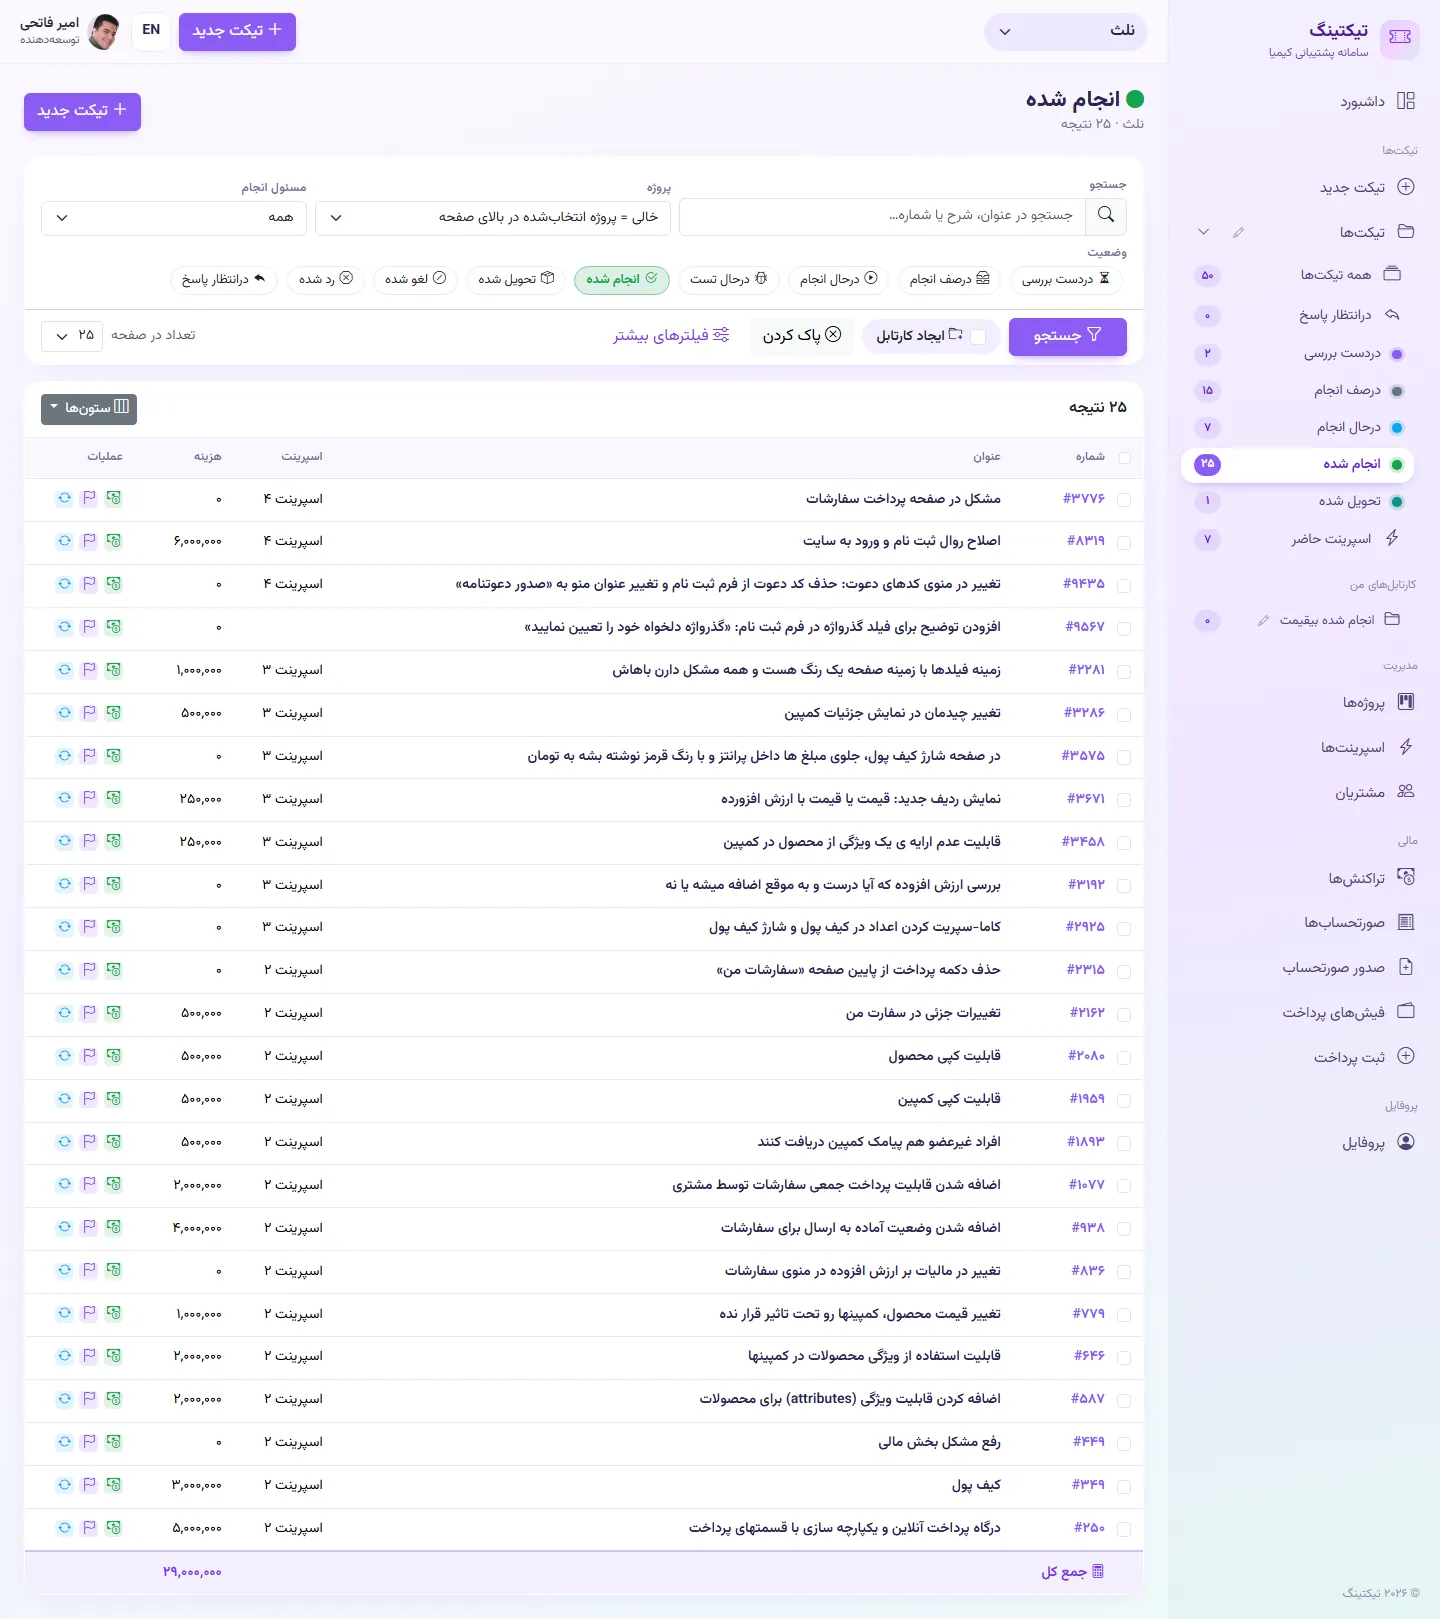Open فیلترهای بیشتر link
1440x1619 pixels.
click(672, 335)
